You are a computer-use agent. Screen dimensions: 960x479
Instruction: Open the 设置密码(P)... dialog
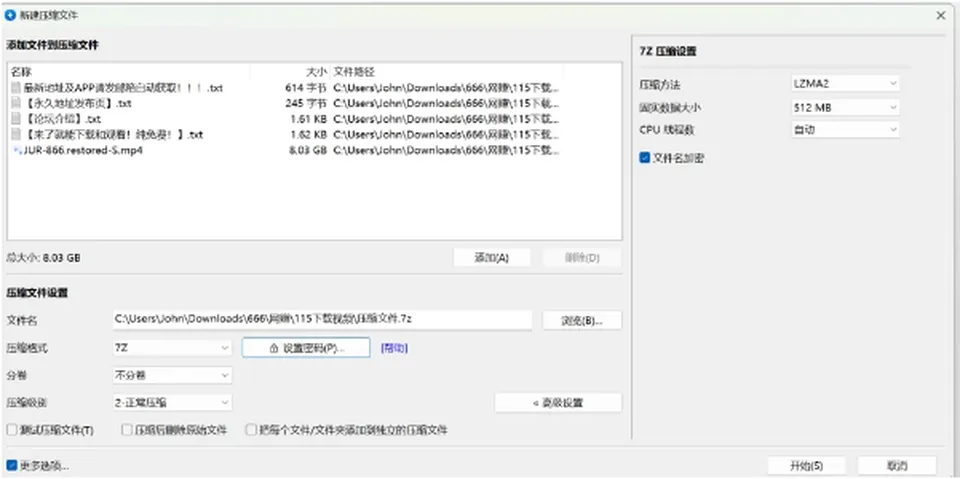click(x=306, y=348)
